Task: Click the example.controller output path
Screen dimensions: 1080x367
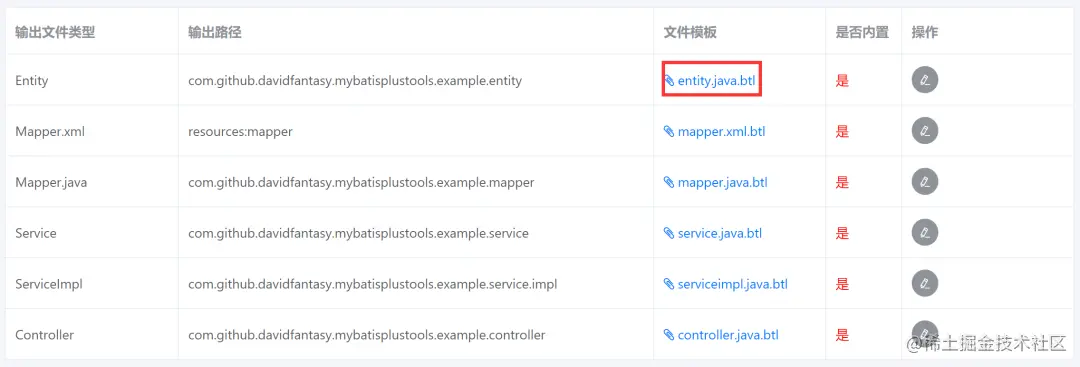Action: (x=366, y=335)
